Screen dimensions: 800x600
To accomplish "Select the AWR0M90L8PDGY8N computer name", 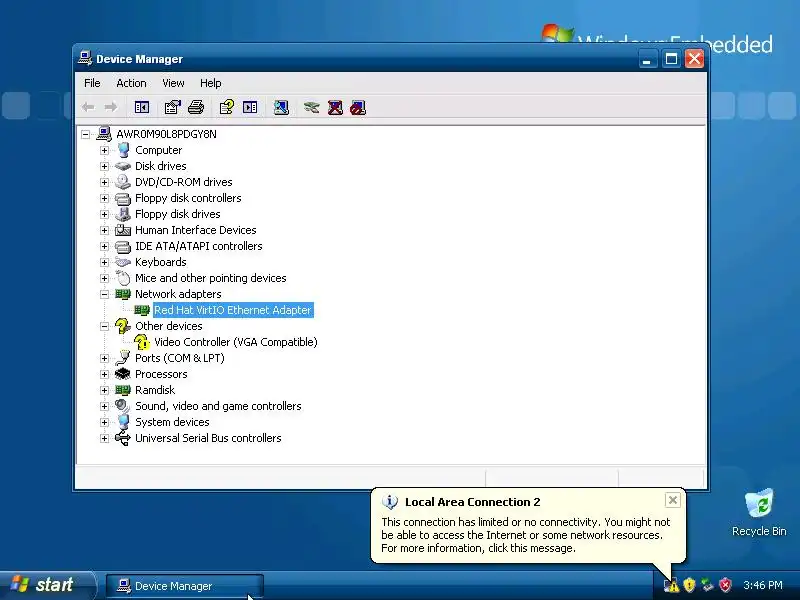I will click(166, 134).
